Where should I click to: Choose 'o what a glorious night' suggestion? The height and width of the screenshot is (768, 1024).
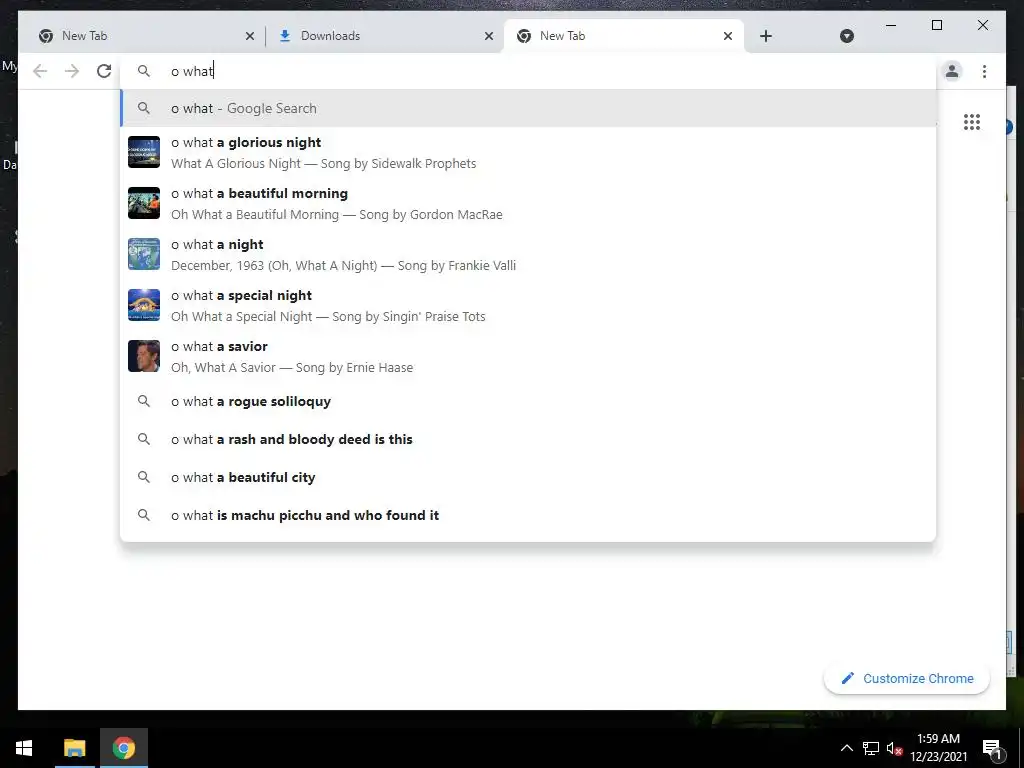click(x=528, y=152)
